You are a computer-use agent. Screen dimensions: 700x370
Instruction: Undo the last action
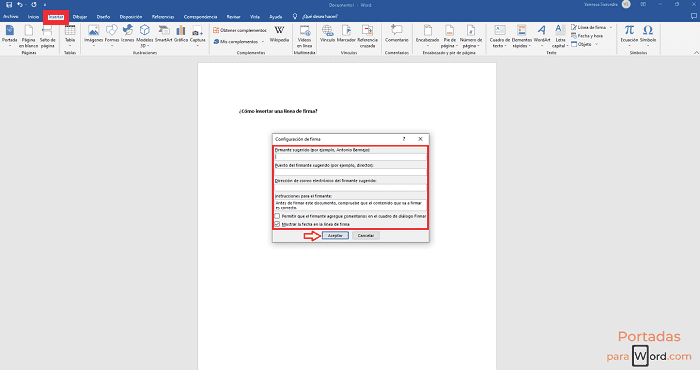pos(20,5)
